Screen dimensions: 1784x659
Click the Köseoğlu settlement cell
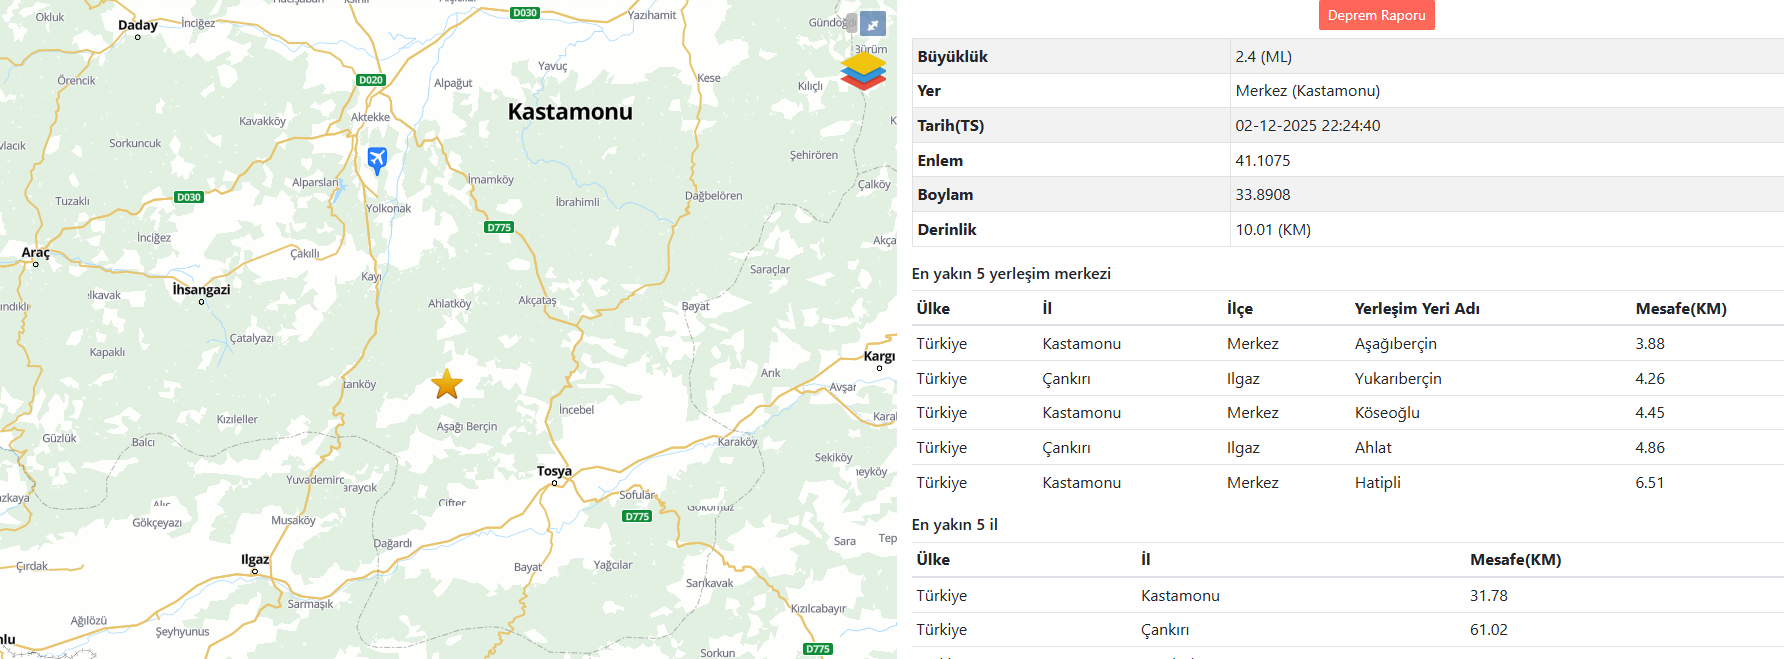[x=1387, y=413]
